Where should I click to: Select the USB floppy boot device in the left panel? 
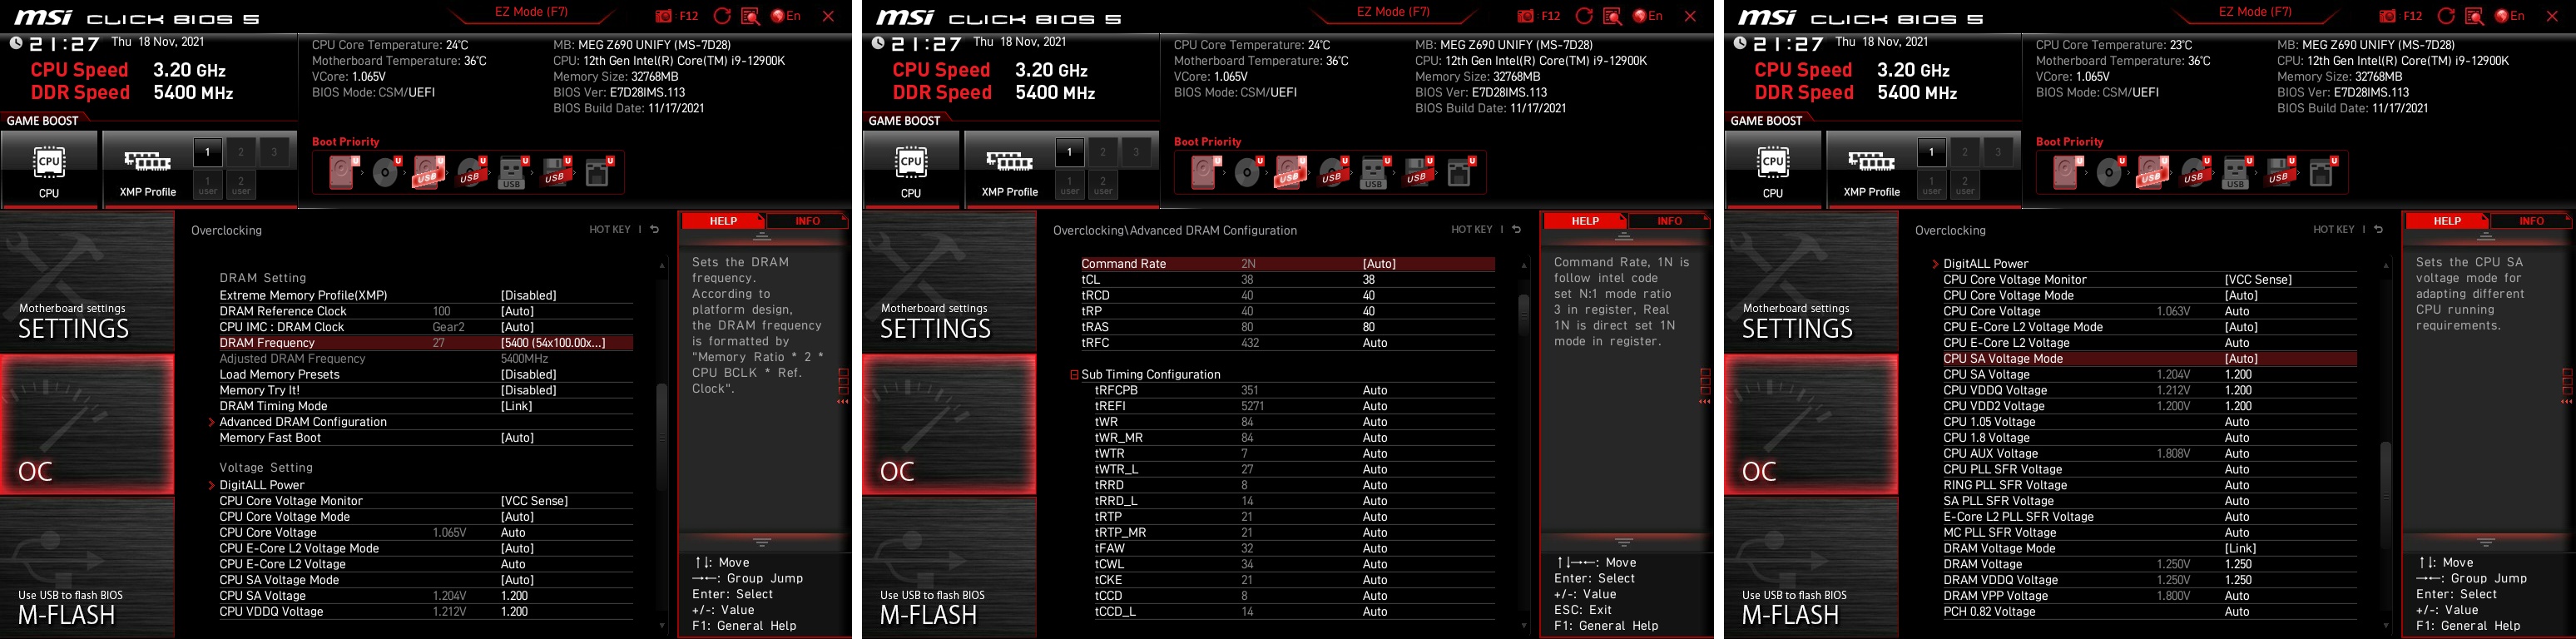[x=555, y=173]
